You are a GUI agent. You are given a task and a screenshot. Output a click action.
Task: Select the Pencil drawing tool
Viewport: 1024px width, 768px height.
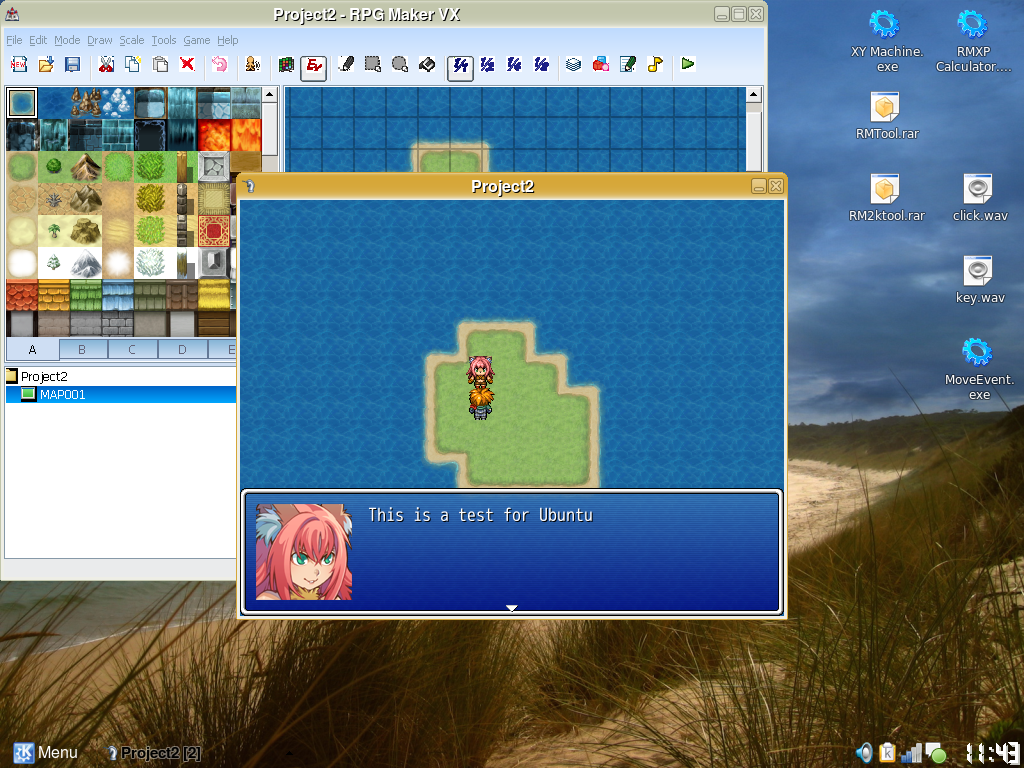click(x=346, y=64)
